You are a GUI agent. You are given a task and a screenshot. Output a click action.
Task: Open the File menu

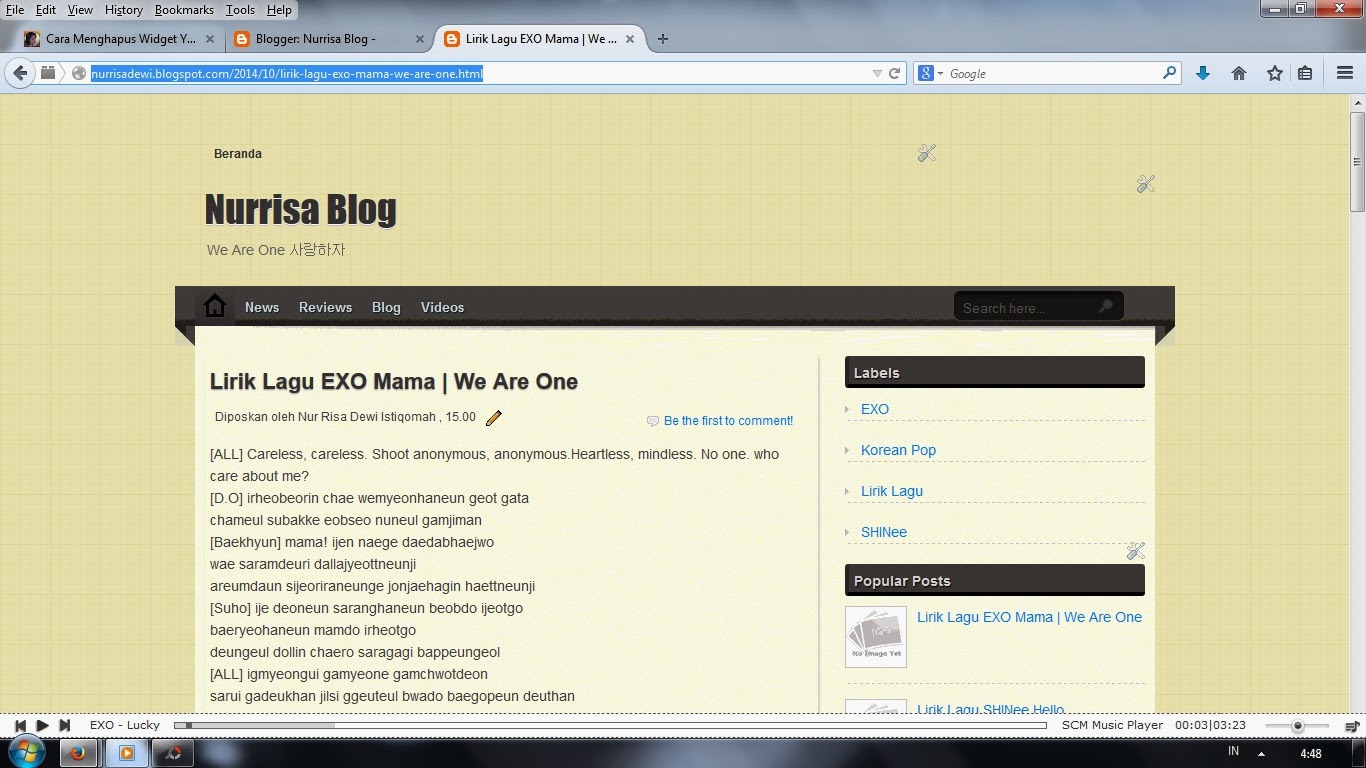pyautogui.click(x=15, y=10)
